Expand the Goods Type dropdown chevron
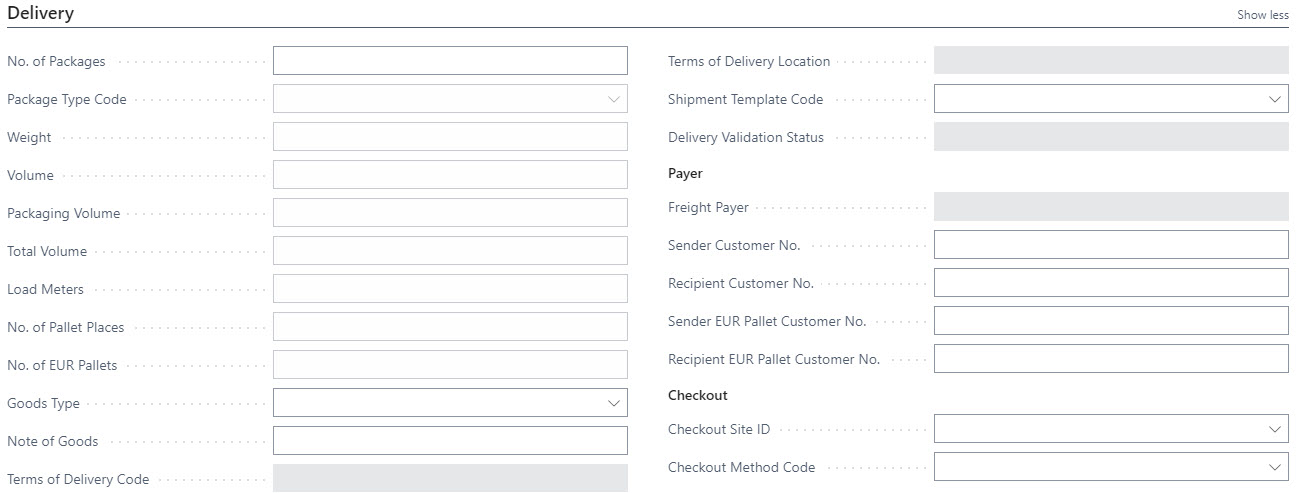1296x493 pixels. [x=613, y=403]
